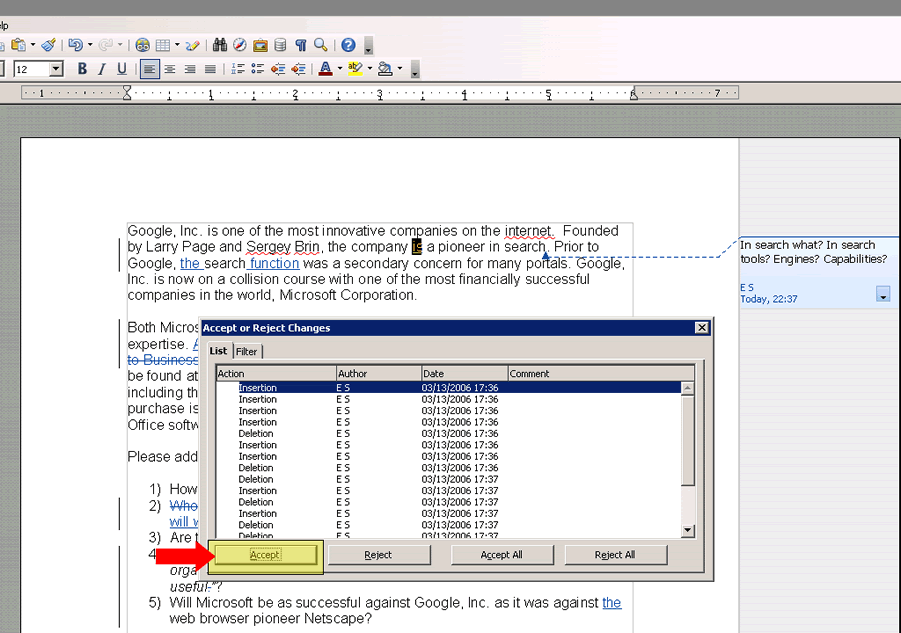This screenshot has height=633, width=901.
Task: Open the Hyperlink dialog icon
Action: tap(143, 45)
